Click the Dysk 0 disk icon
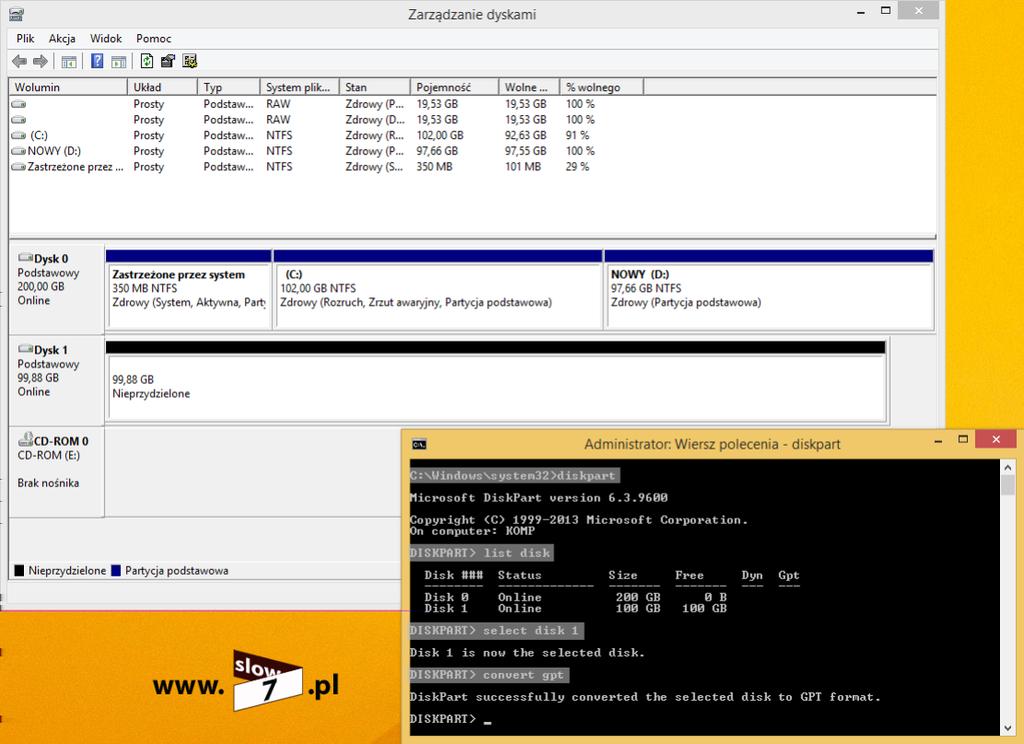The image size is (1024, 744). tap(25, 257)
